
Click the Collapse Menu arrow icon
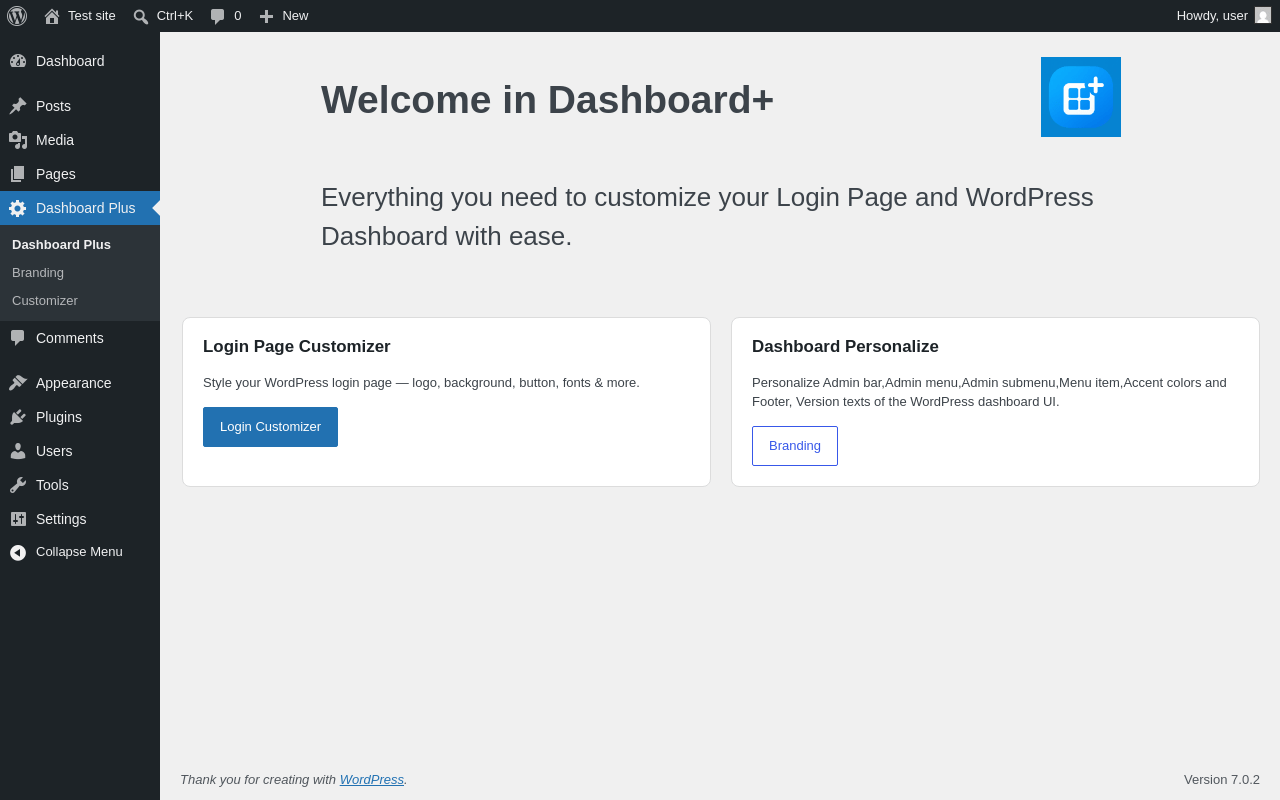18,552
